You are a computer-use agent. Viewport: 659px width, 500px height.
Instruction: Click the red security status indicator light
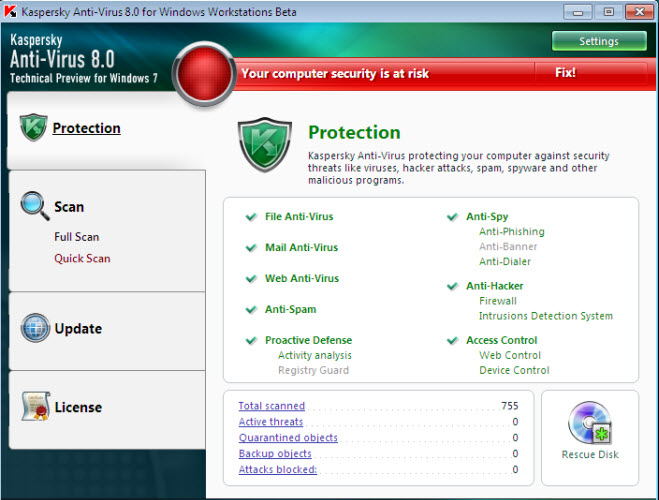[204, 73]
